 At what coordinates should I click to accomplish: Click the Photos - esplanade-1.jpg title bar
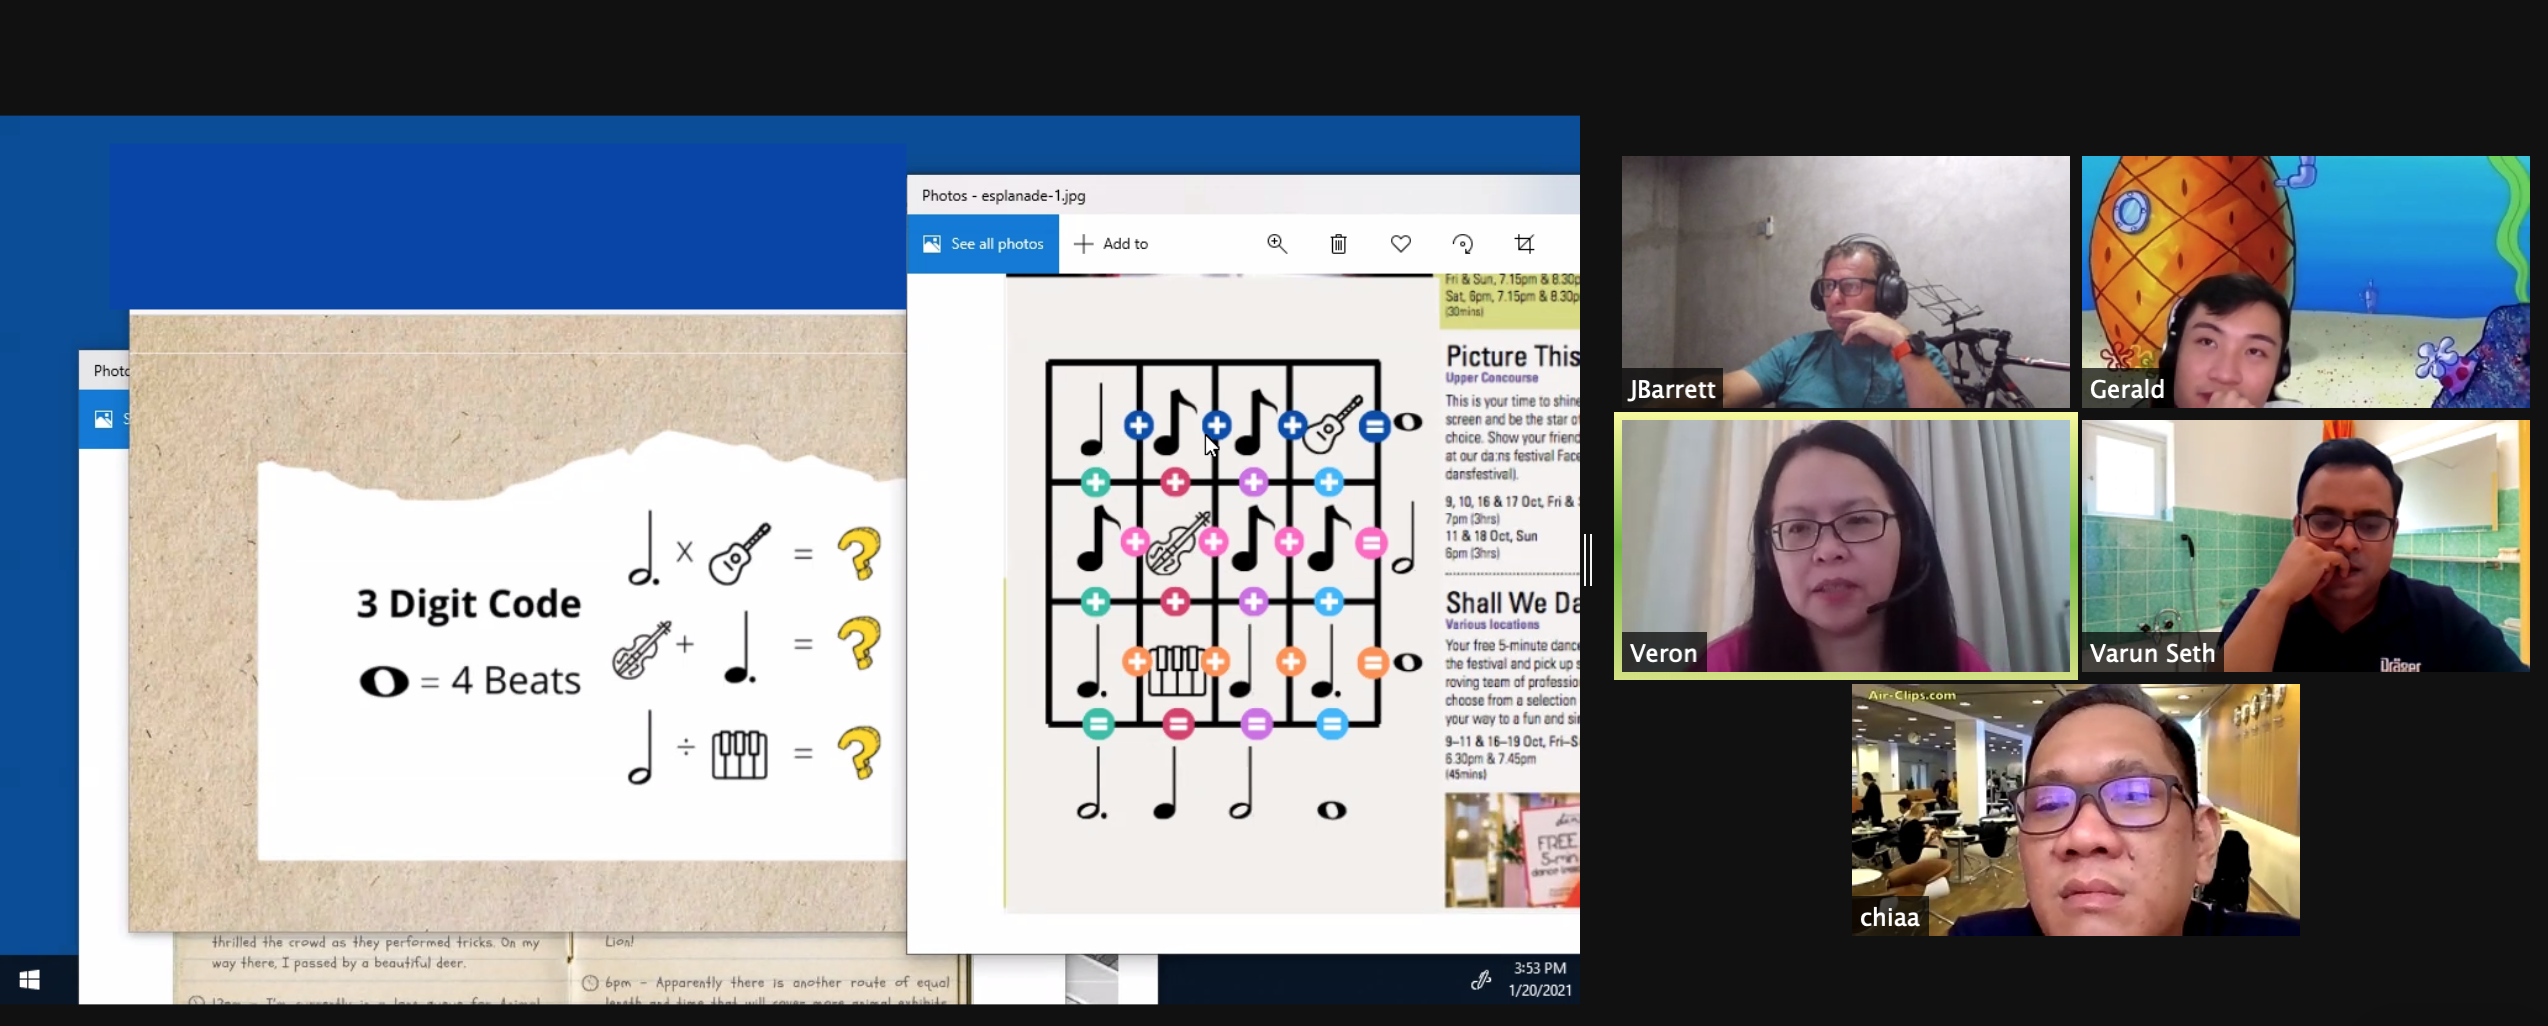coord(1243,195)
